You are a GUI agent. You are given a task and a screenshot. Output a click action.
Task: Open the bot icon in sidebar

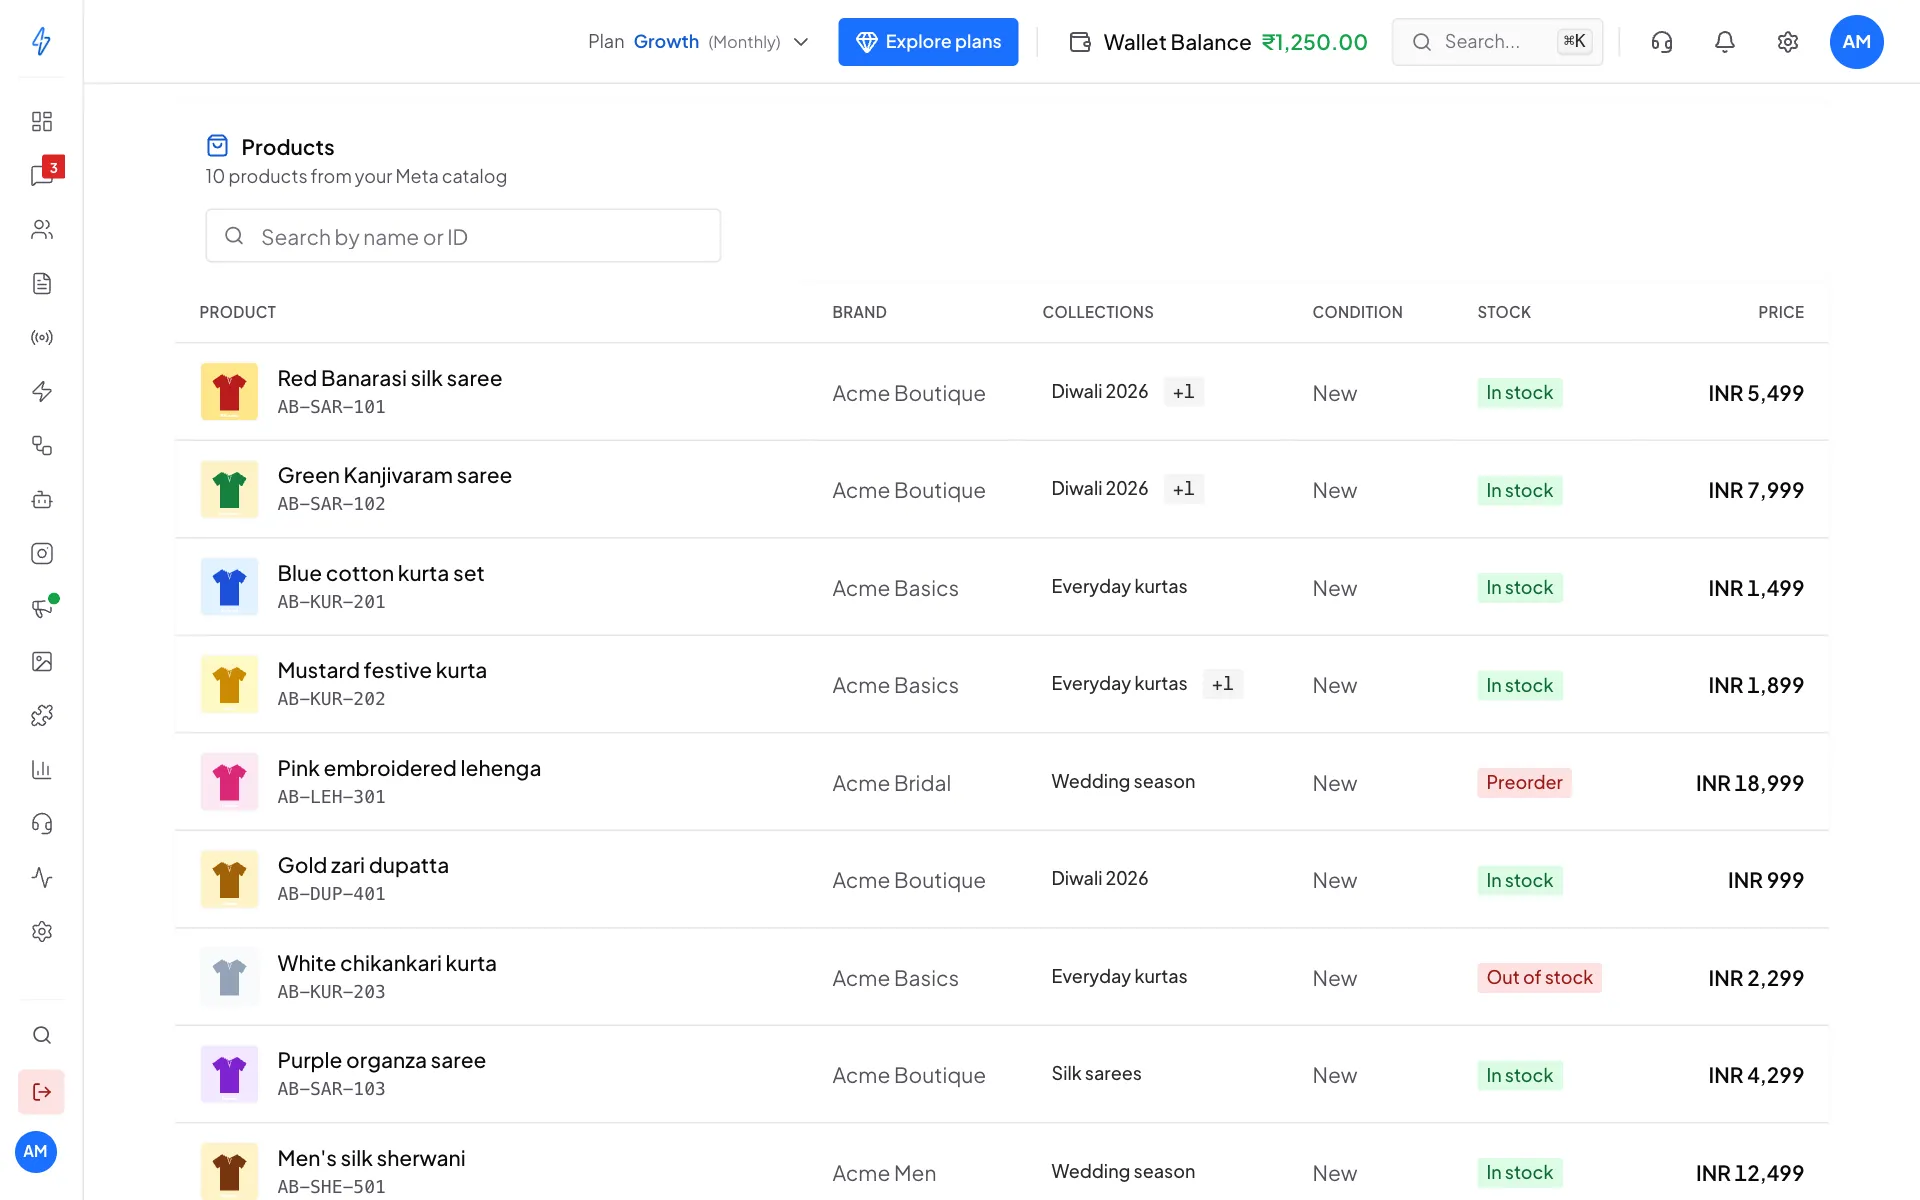point(41,499)
